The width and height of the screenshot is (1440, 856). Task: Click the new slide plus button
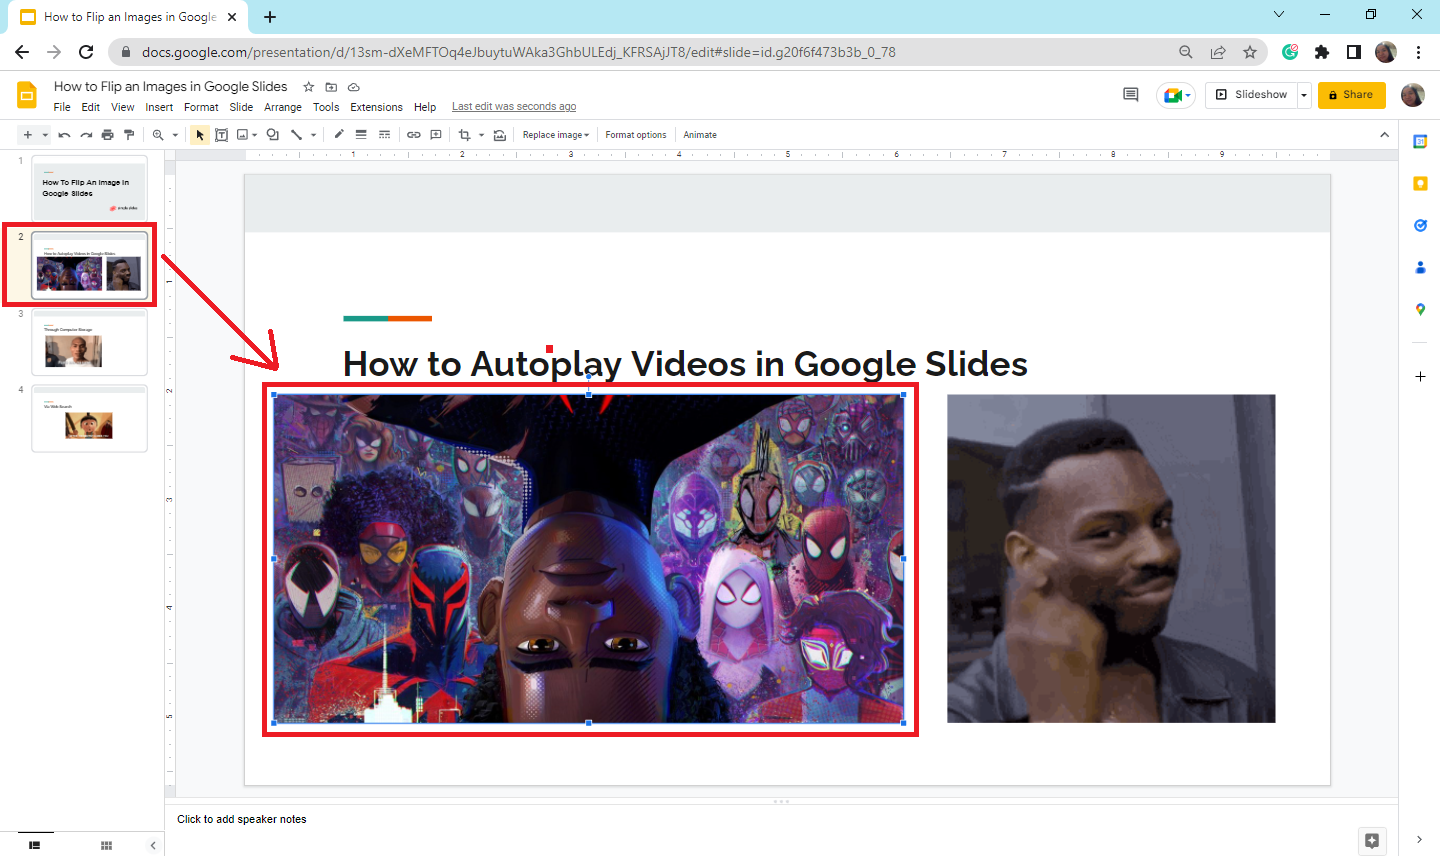(28, 135)
